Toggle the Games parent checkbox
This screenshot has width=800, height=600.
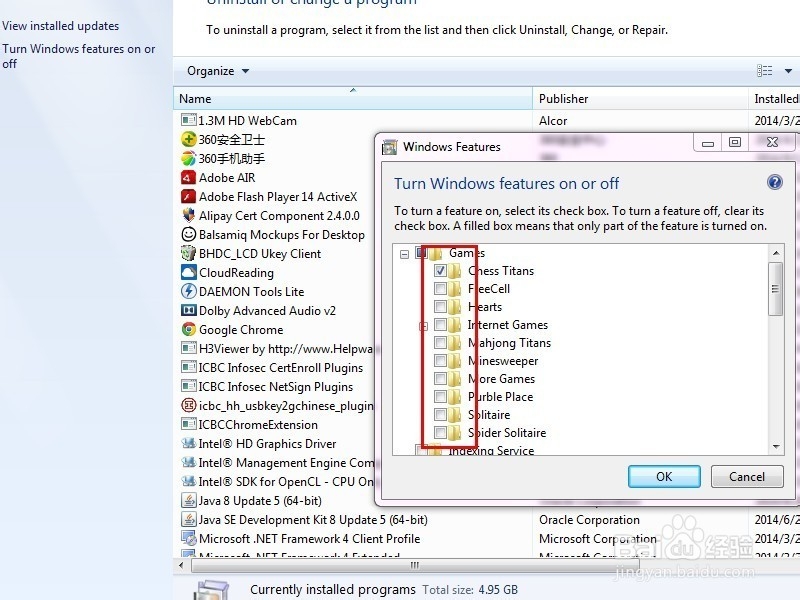[x=420, y=253]
